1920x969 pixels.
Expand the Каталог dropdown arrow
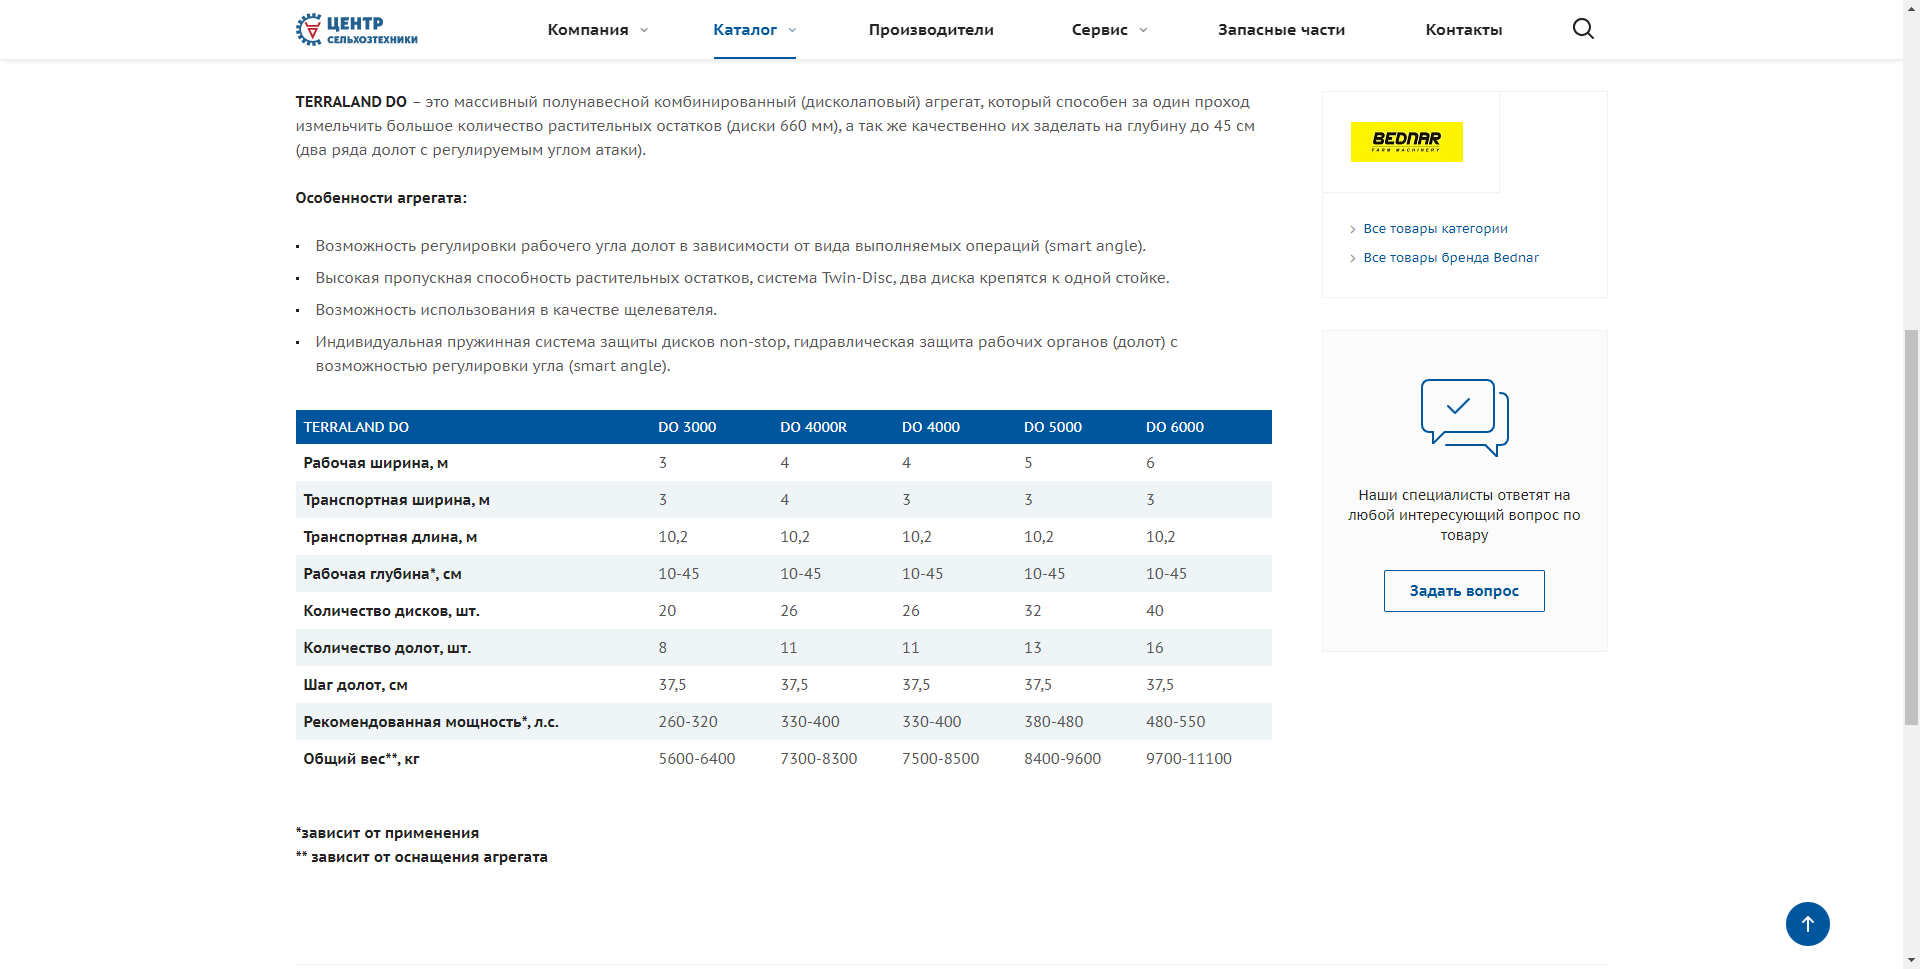point(792,30)
